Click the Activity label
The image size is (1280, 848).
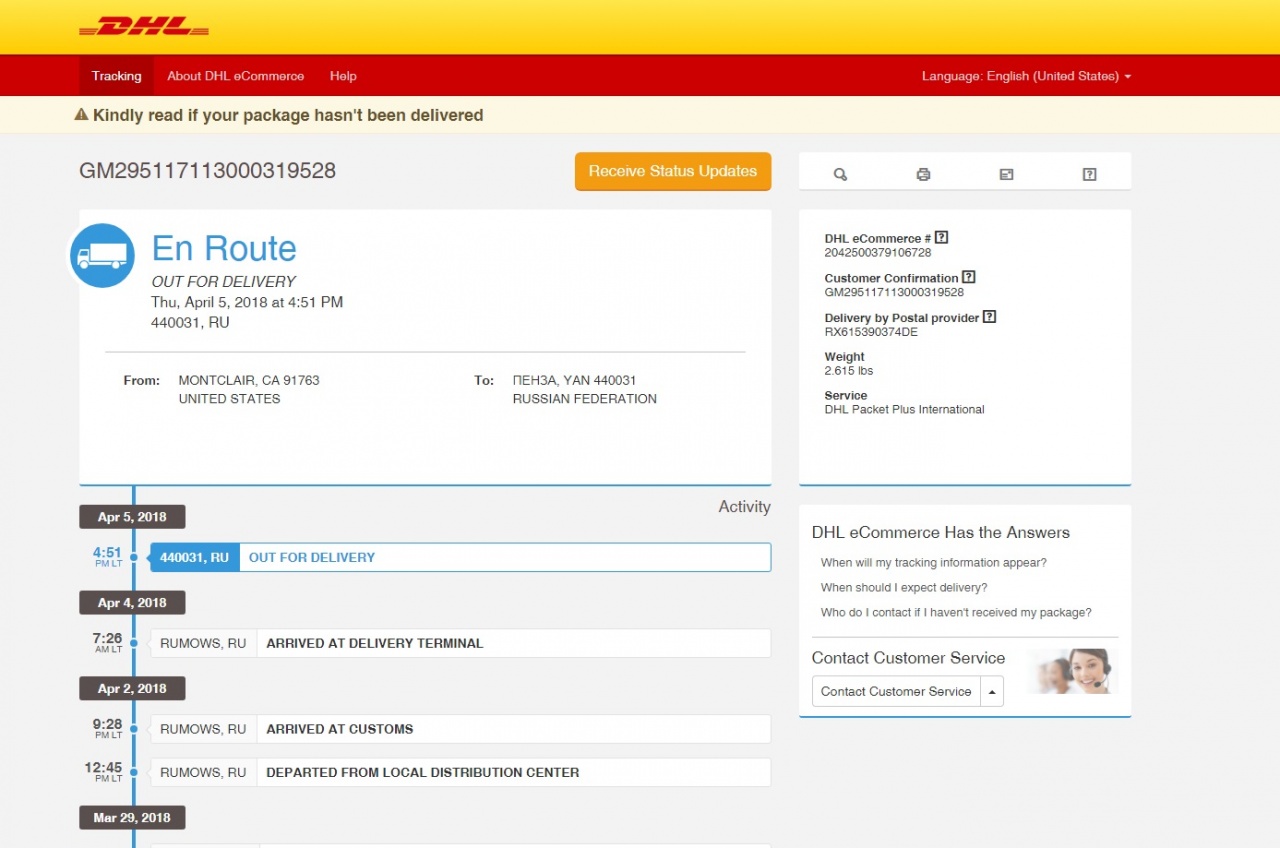click(744, 507)
